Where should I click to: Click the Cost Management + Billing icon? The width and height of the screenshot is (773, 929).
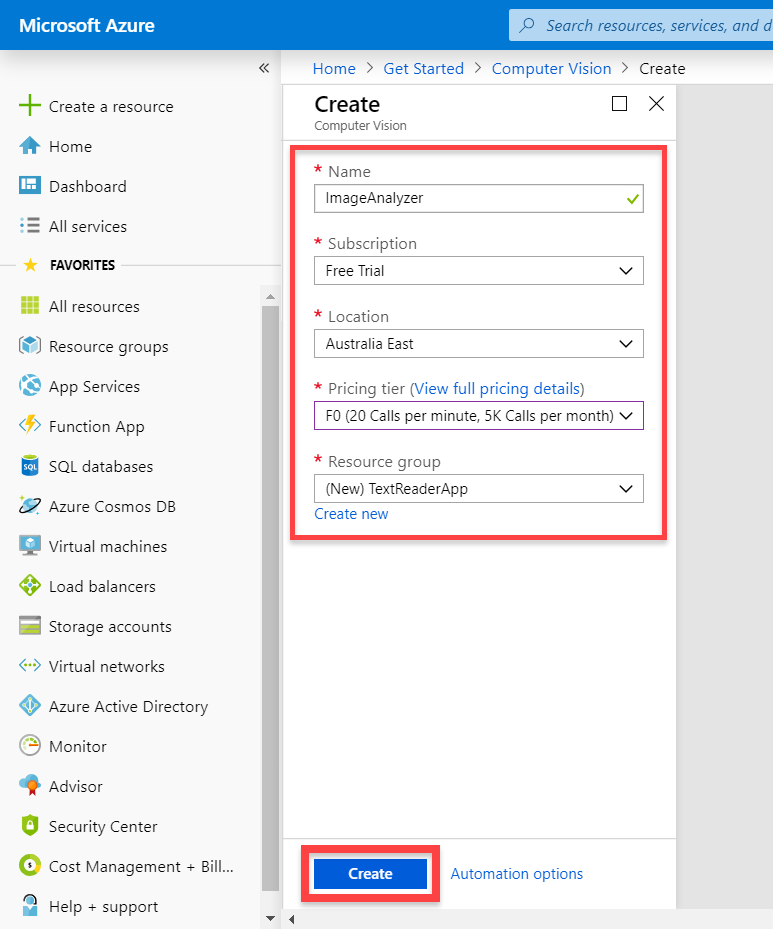pyautogui.click(x=30, y=866)
